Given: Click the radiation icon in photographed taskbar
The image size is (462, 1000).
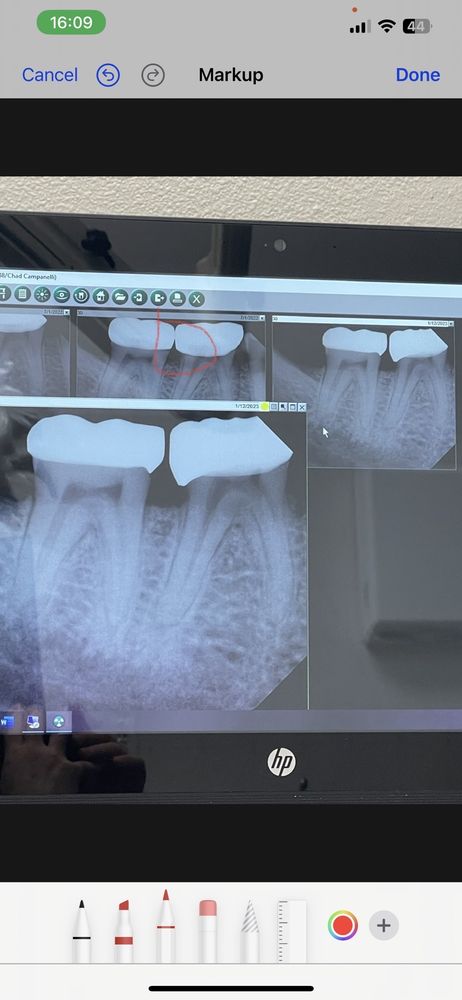Looking at the screenshot, I should click(59, 722).
